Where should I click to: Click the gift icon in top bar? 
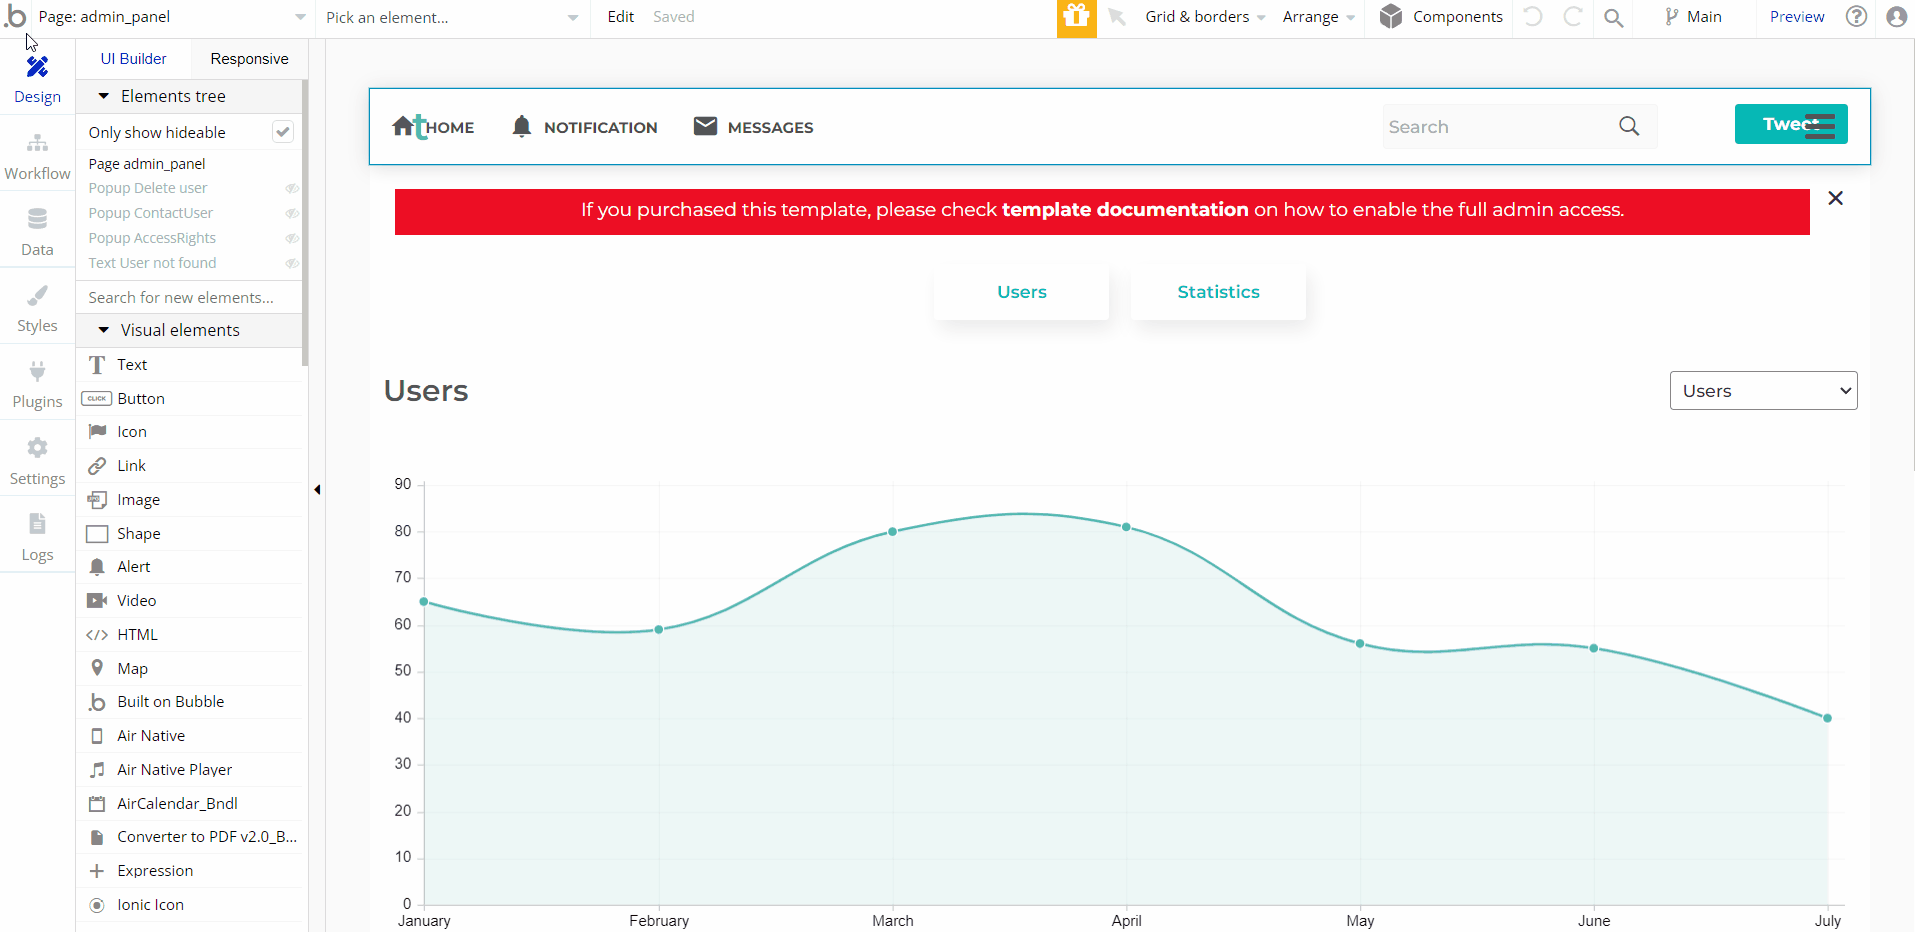[1076, 17]
